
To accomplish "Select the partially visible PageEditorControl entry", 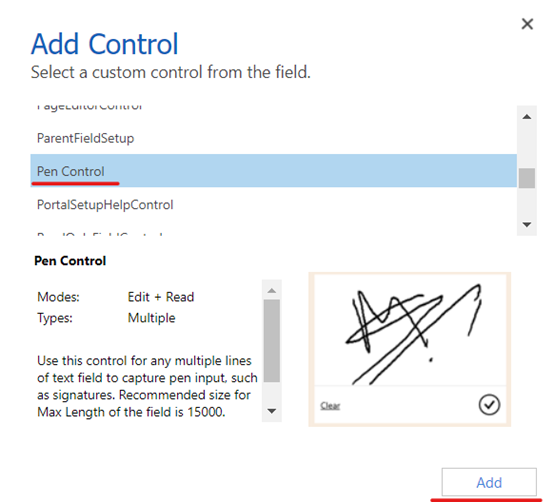I will click(x=273, y=108).
